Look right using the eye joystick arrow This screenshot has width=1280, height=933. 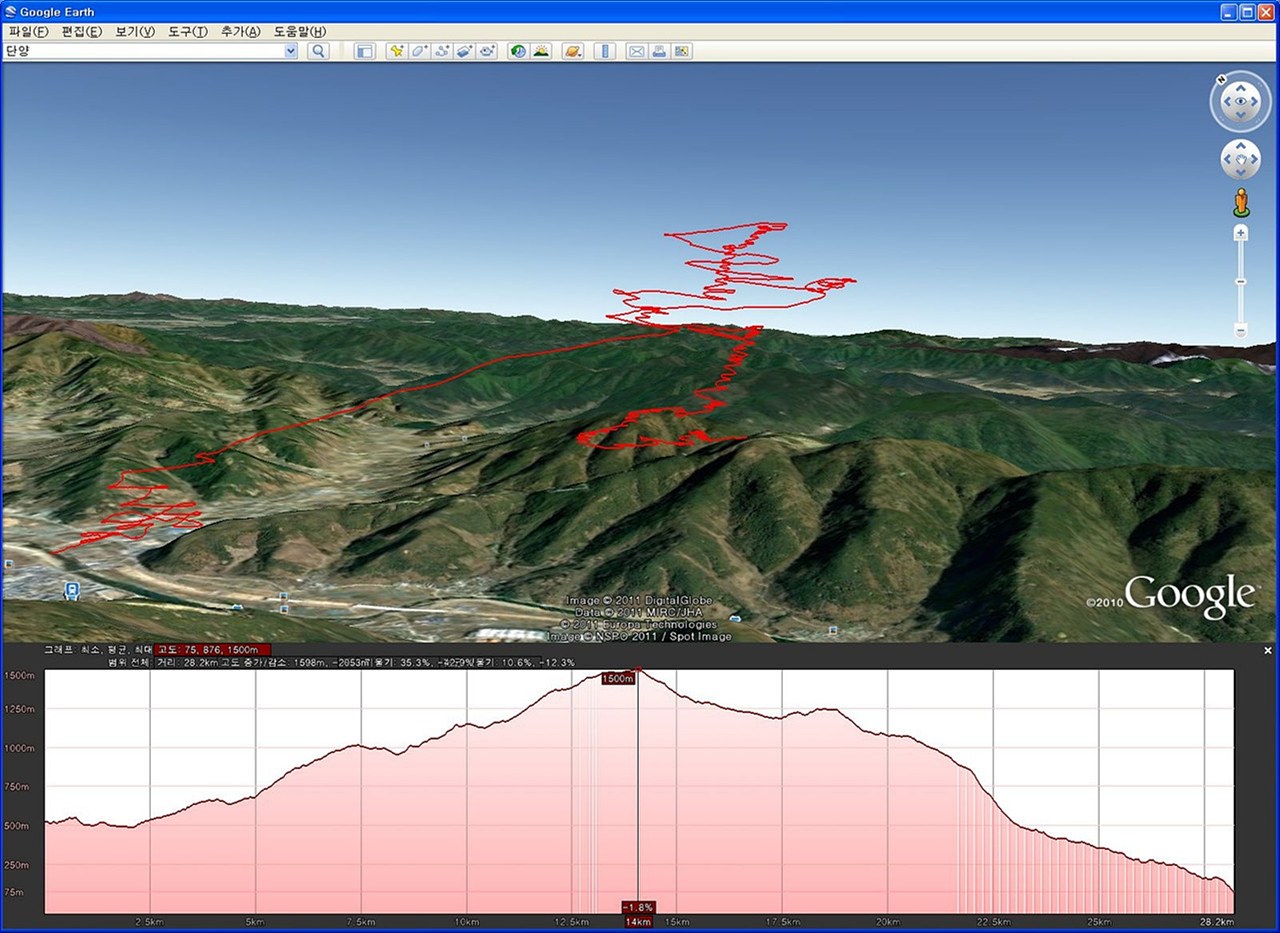click(1256, 101)
